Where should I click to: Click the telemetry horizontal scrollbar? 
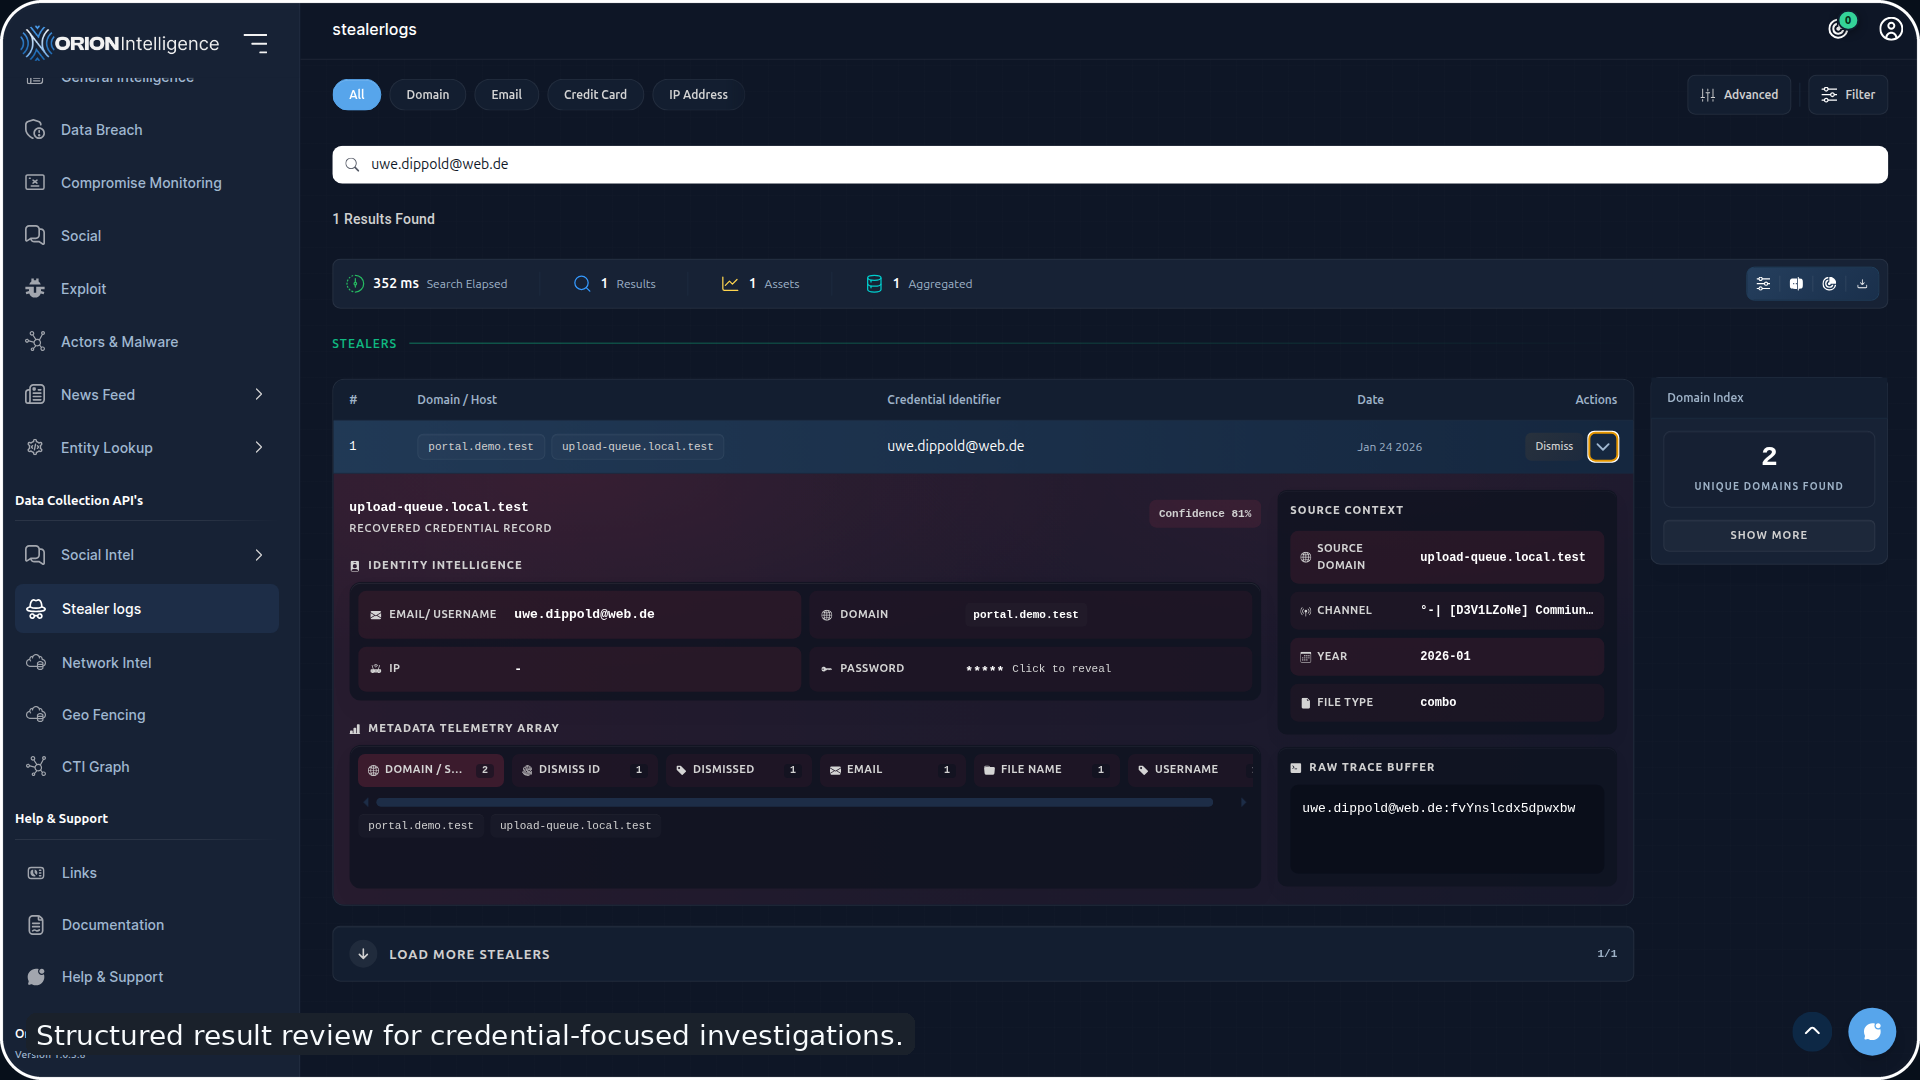(795, 802)
